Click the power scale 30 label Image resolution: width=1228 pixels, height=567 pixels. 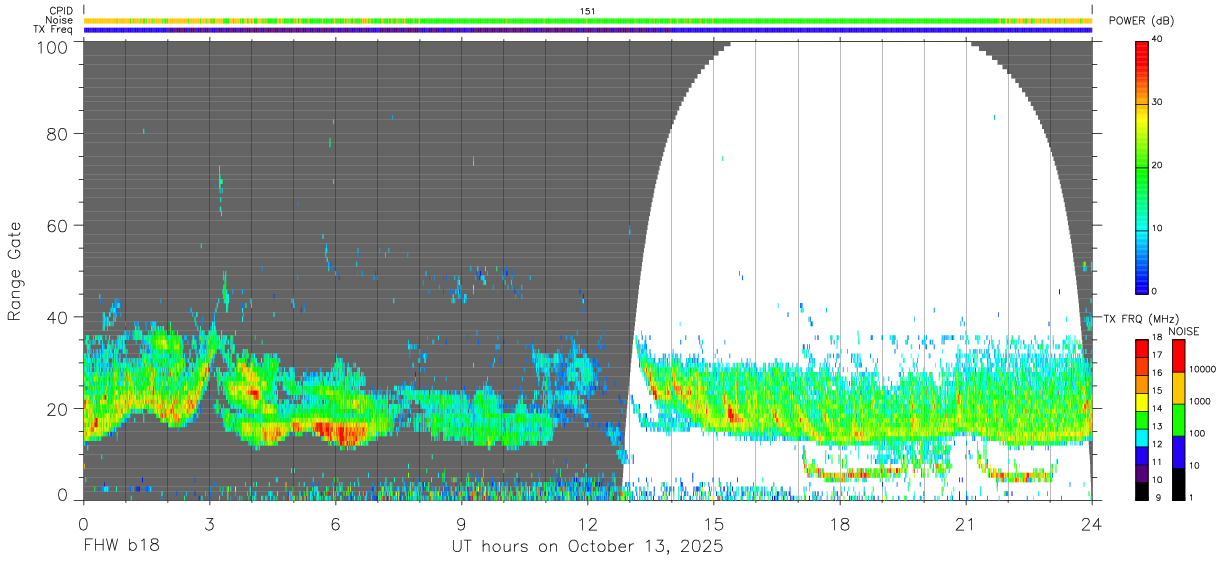[x=1159, y=103]
